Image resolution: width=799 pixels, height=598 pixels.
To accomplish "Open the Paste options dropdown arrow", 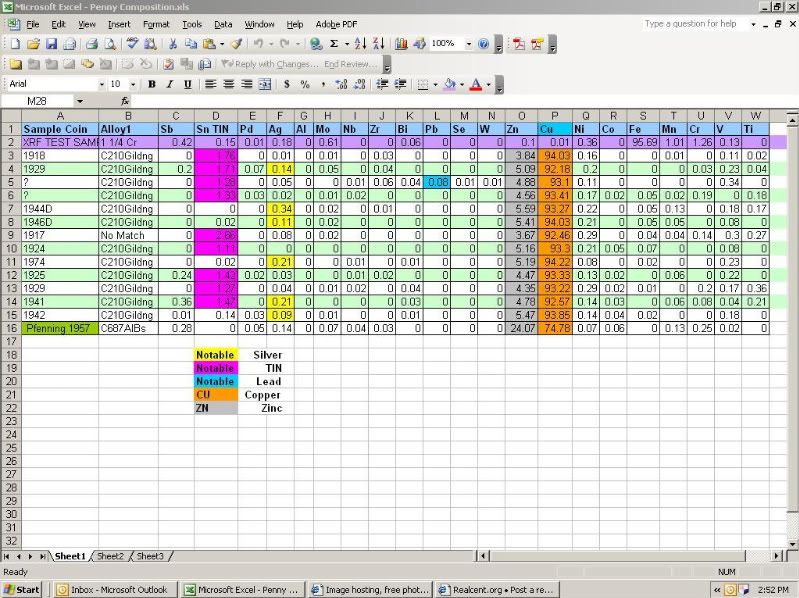I will (x=222, y=44).
